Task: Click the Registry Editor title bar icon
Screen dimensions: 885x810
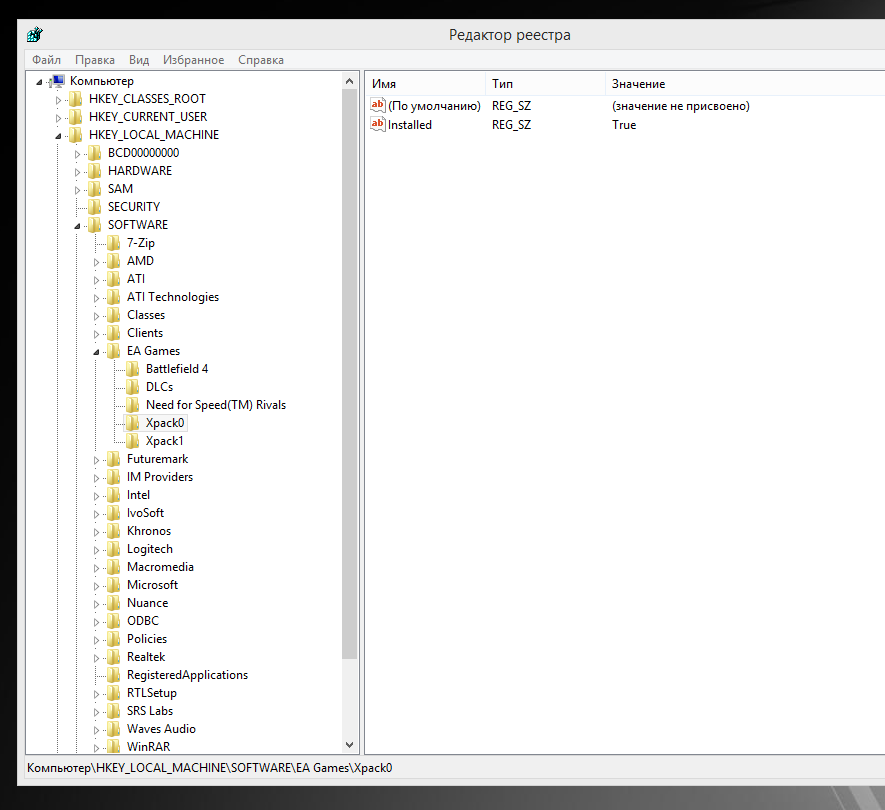Action: click(34, 34)
